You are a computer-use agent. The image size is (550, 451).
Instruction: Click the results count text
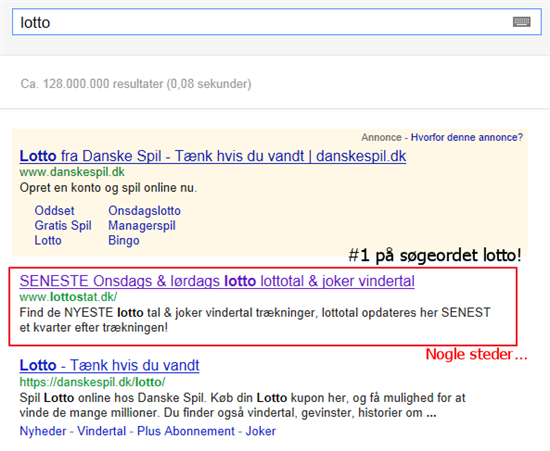click(x=136, y=84)
